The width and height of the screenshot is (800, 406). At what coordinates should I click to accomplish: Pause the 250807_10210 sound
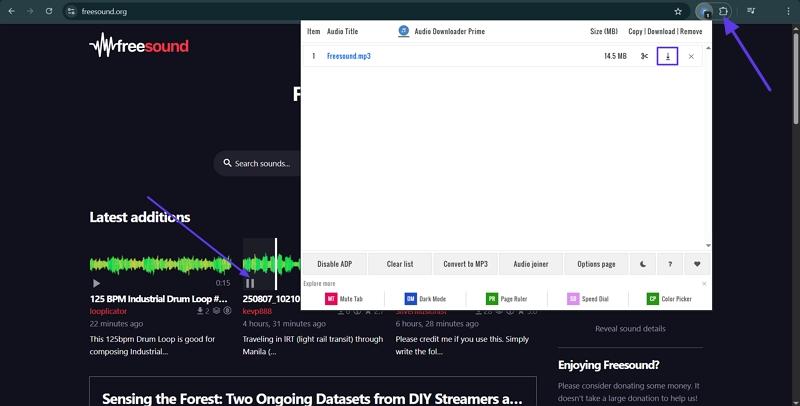tap(250, 283)
